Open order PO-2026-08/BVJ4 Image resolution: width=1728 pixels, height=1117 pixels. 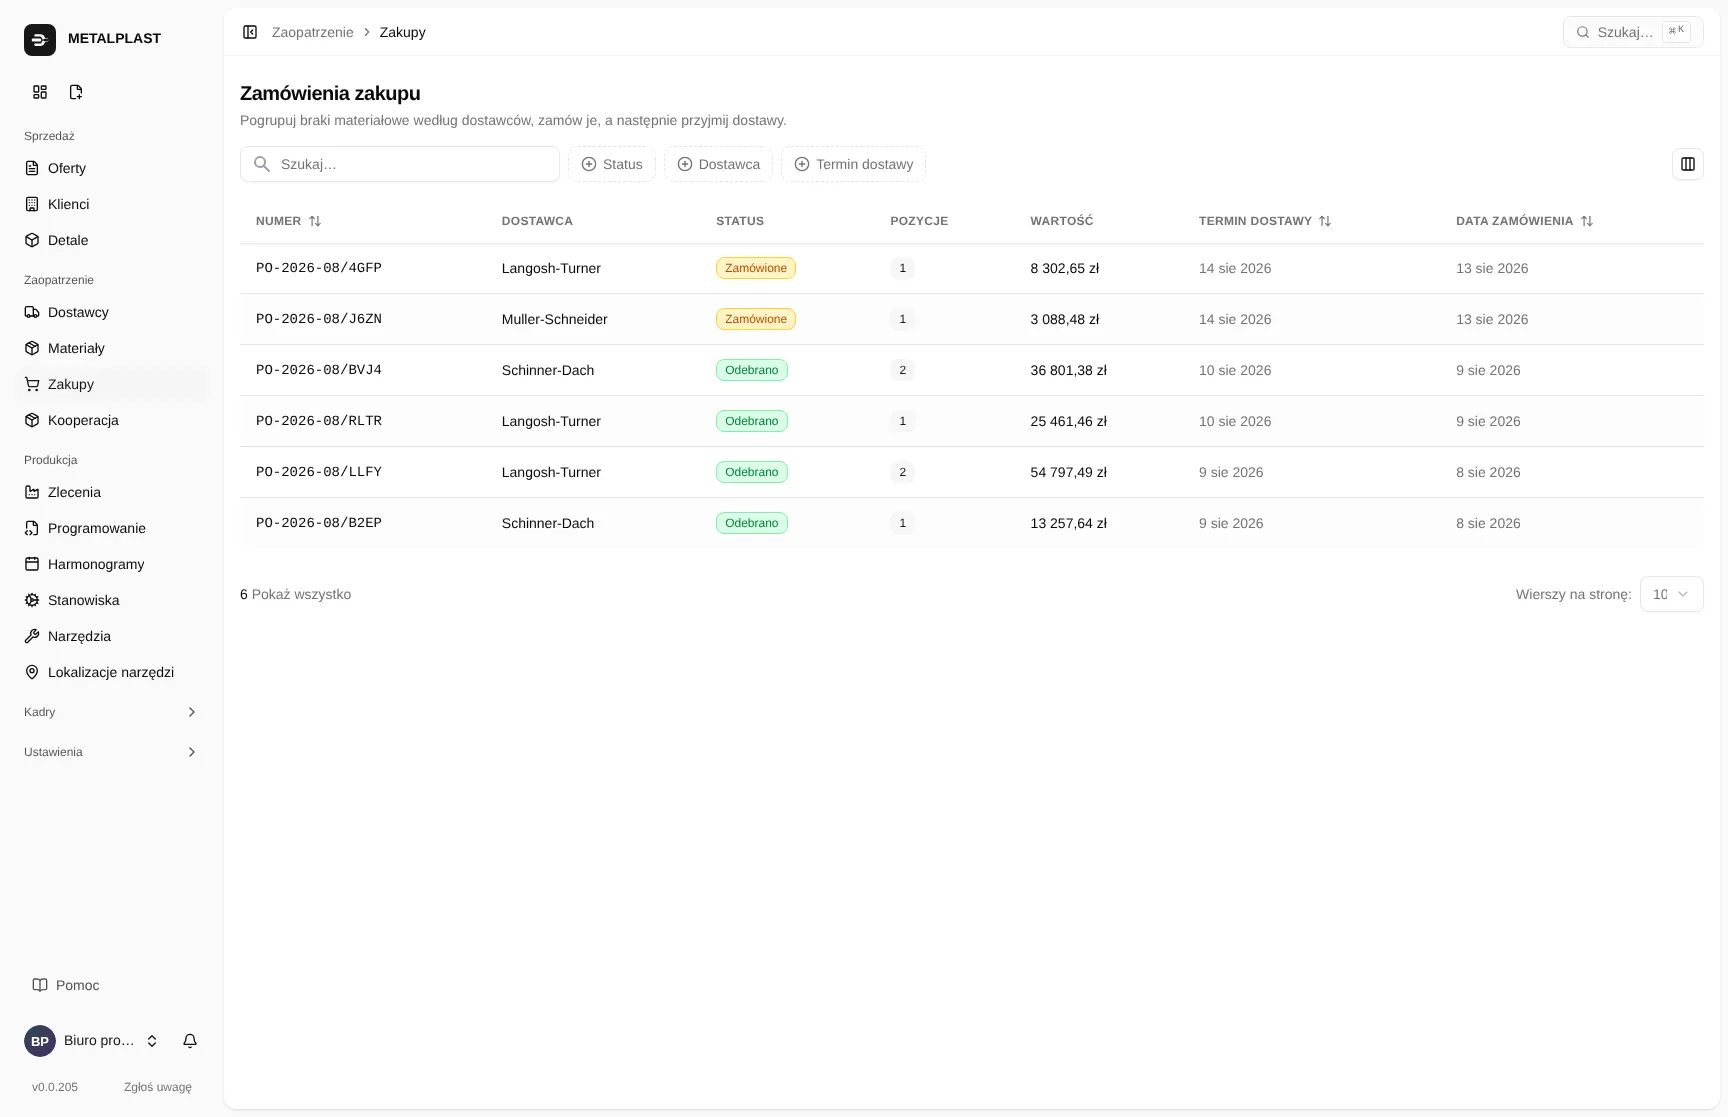tap(319, 370)
